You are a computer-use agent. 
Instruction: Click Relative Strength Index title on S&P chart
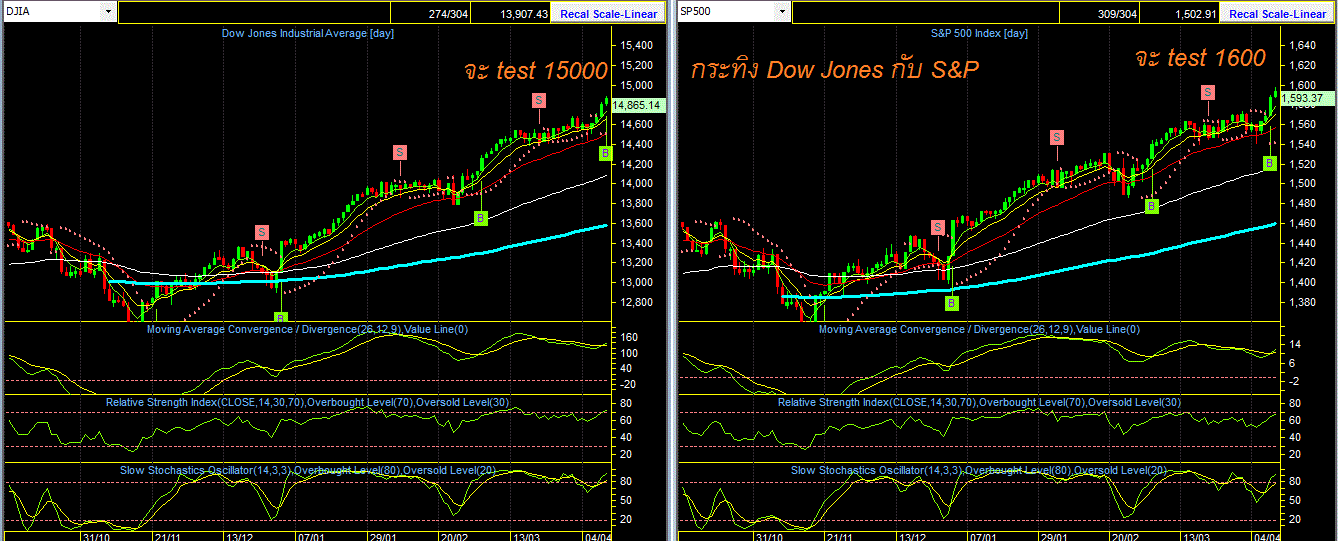point(980,402)
